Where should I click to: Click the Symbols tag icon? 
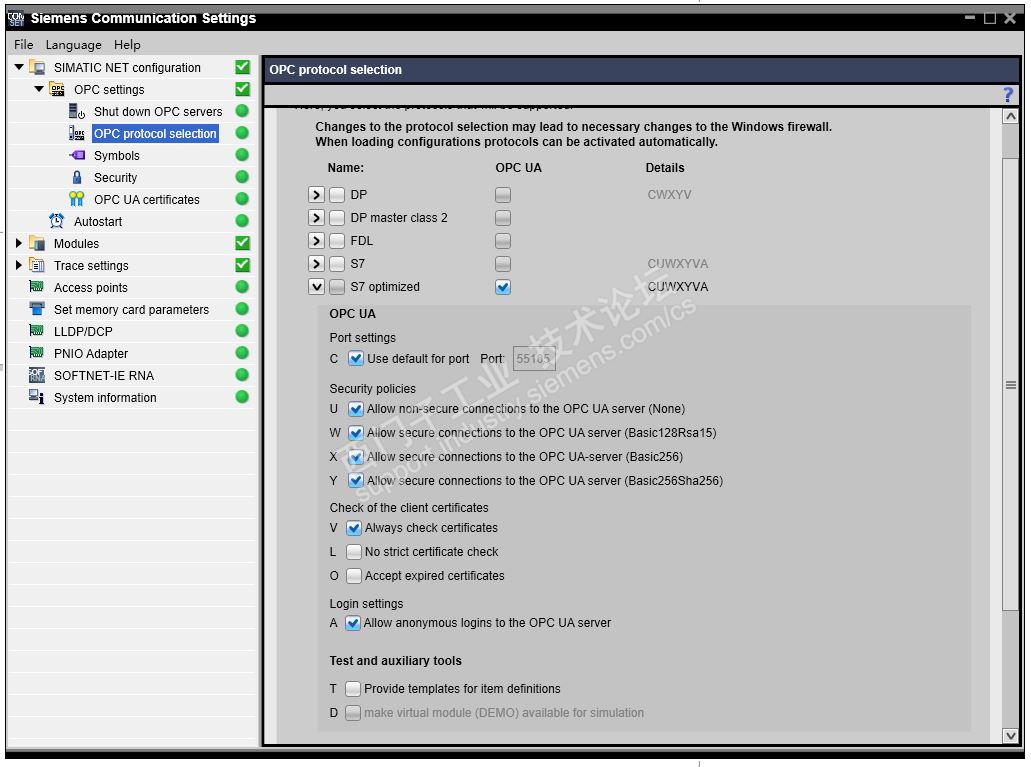pyautogui.click(x=77, y=155)
